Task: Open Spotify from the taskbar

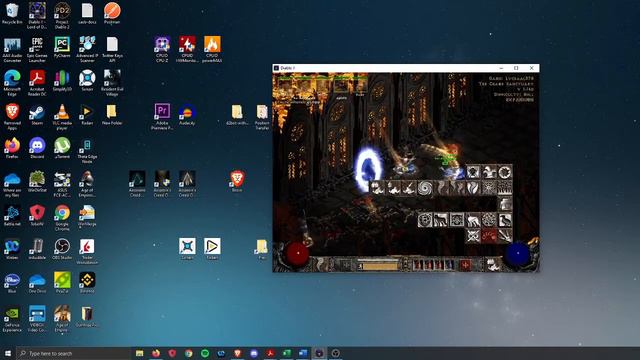Action: point(205,353)
